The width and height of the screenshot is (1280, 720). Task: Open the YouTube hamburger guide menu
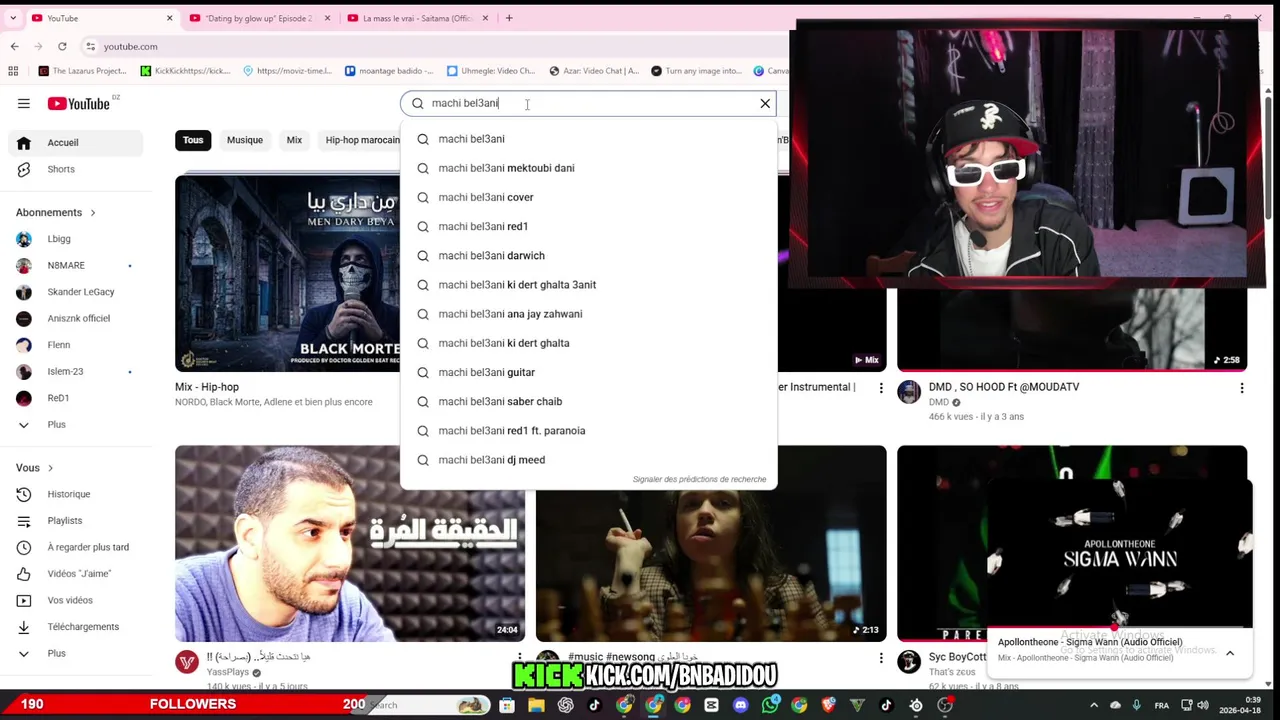pos(24,103)
